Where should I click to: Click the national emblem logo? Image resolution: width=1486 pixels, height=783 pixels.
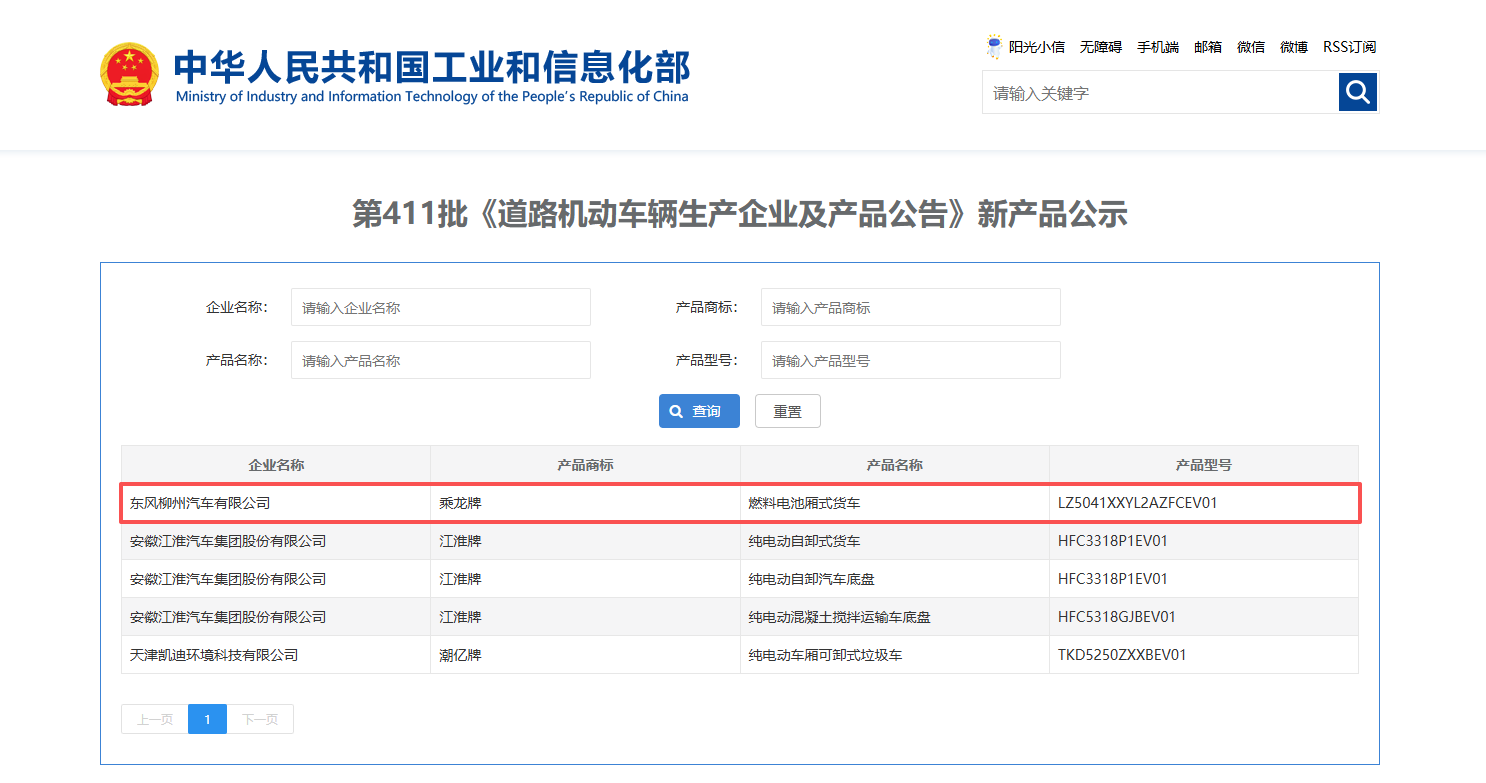pos(129,74)
